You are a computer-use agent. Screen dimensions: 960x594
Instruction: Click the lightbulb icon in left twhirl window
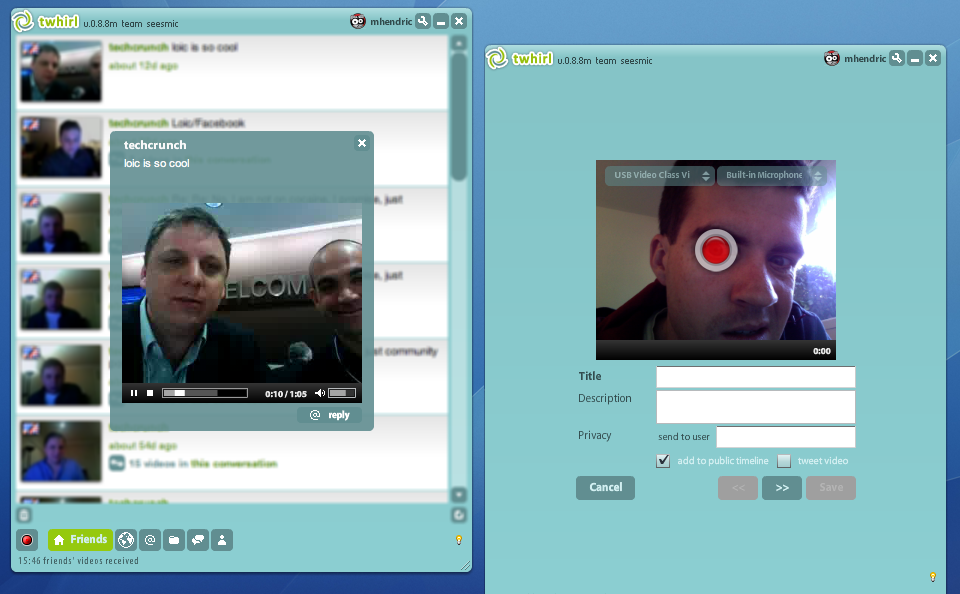point(459,540)
